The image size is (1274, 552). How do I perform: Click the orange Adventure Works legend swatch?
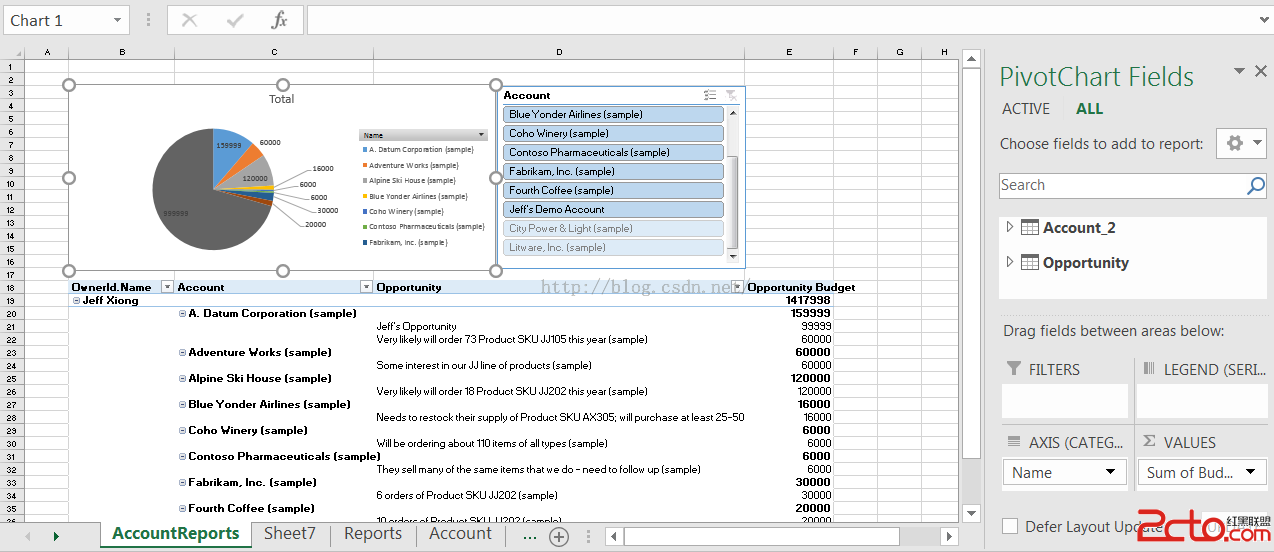click(x=364, y=165)
